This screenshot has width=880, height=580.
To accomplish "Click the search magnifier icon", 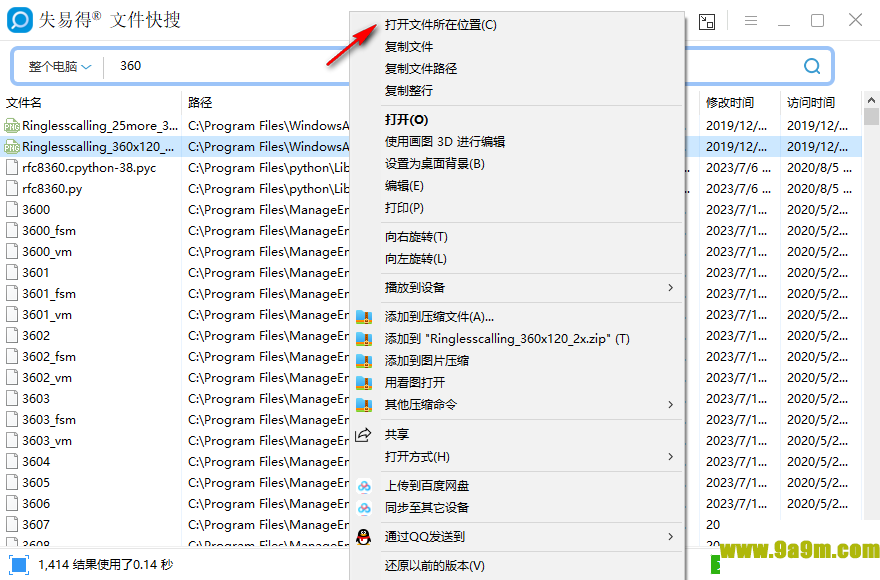I will pyautogui.click(x=812, y=66).
